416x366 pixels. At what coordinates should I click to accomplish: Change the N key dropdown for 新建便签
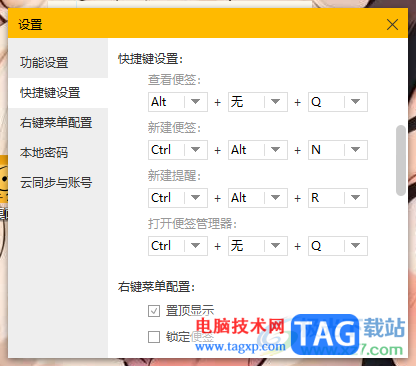tap(338, 150)
